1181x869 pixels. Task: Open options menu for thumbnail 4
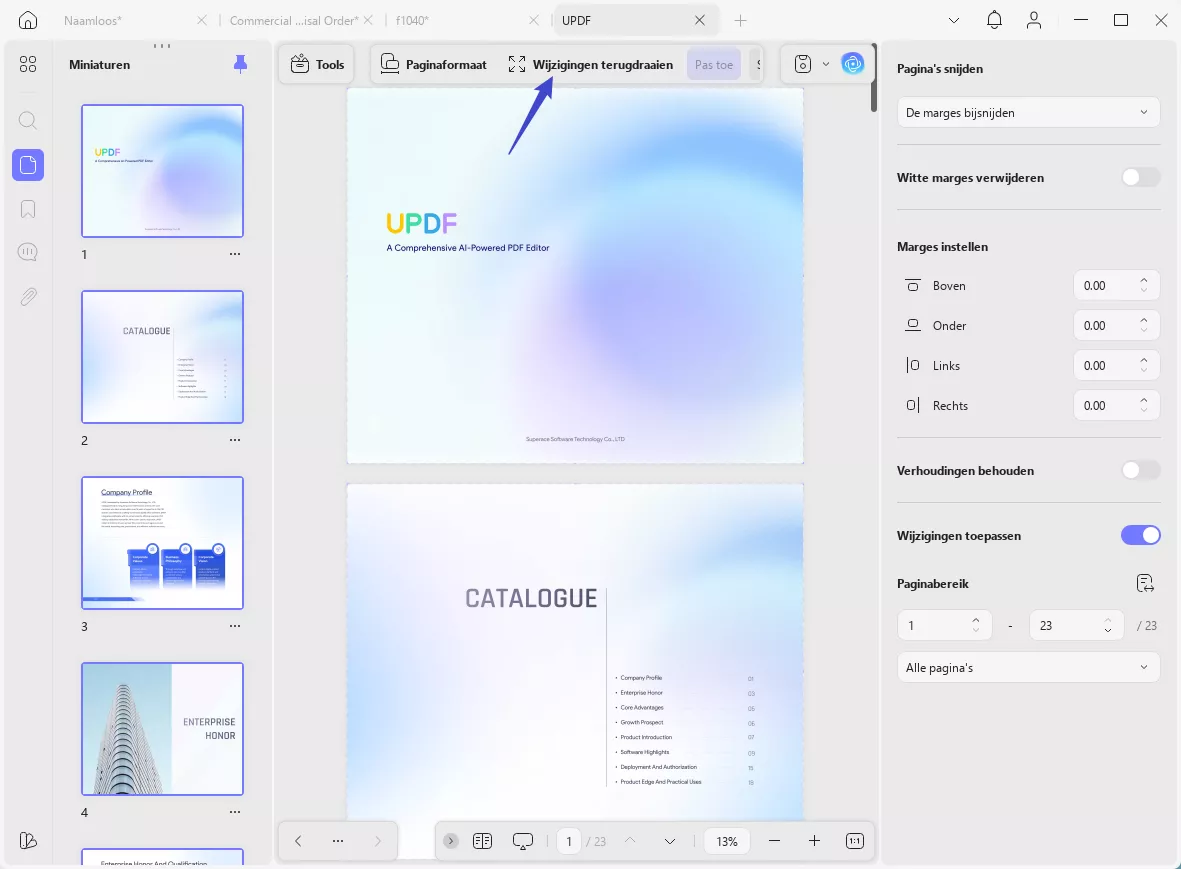[x=235, y=812]
